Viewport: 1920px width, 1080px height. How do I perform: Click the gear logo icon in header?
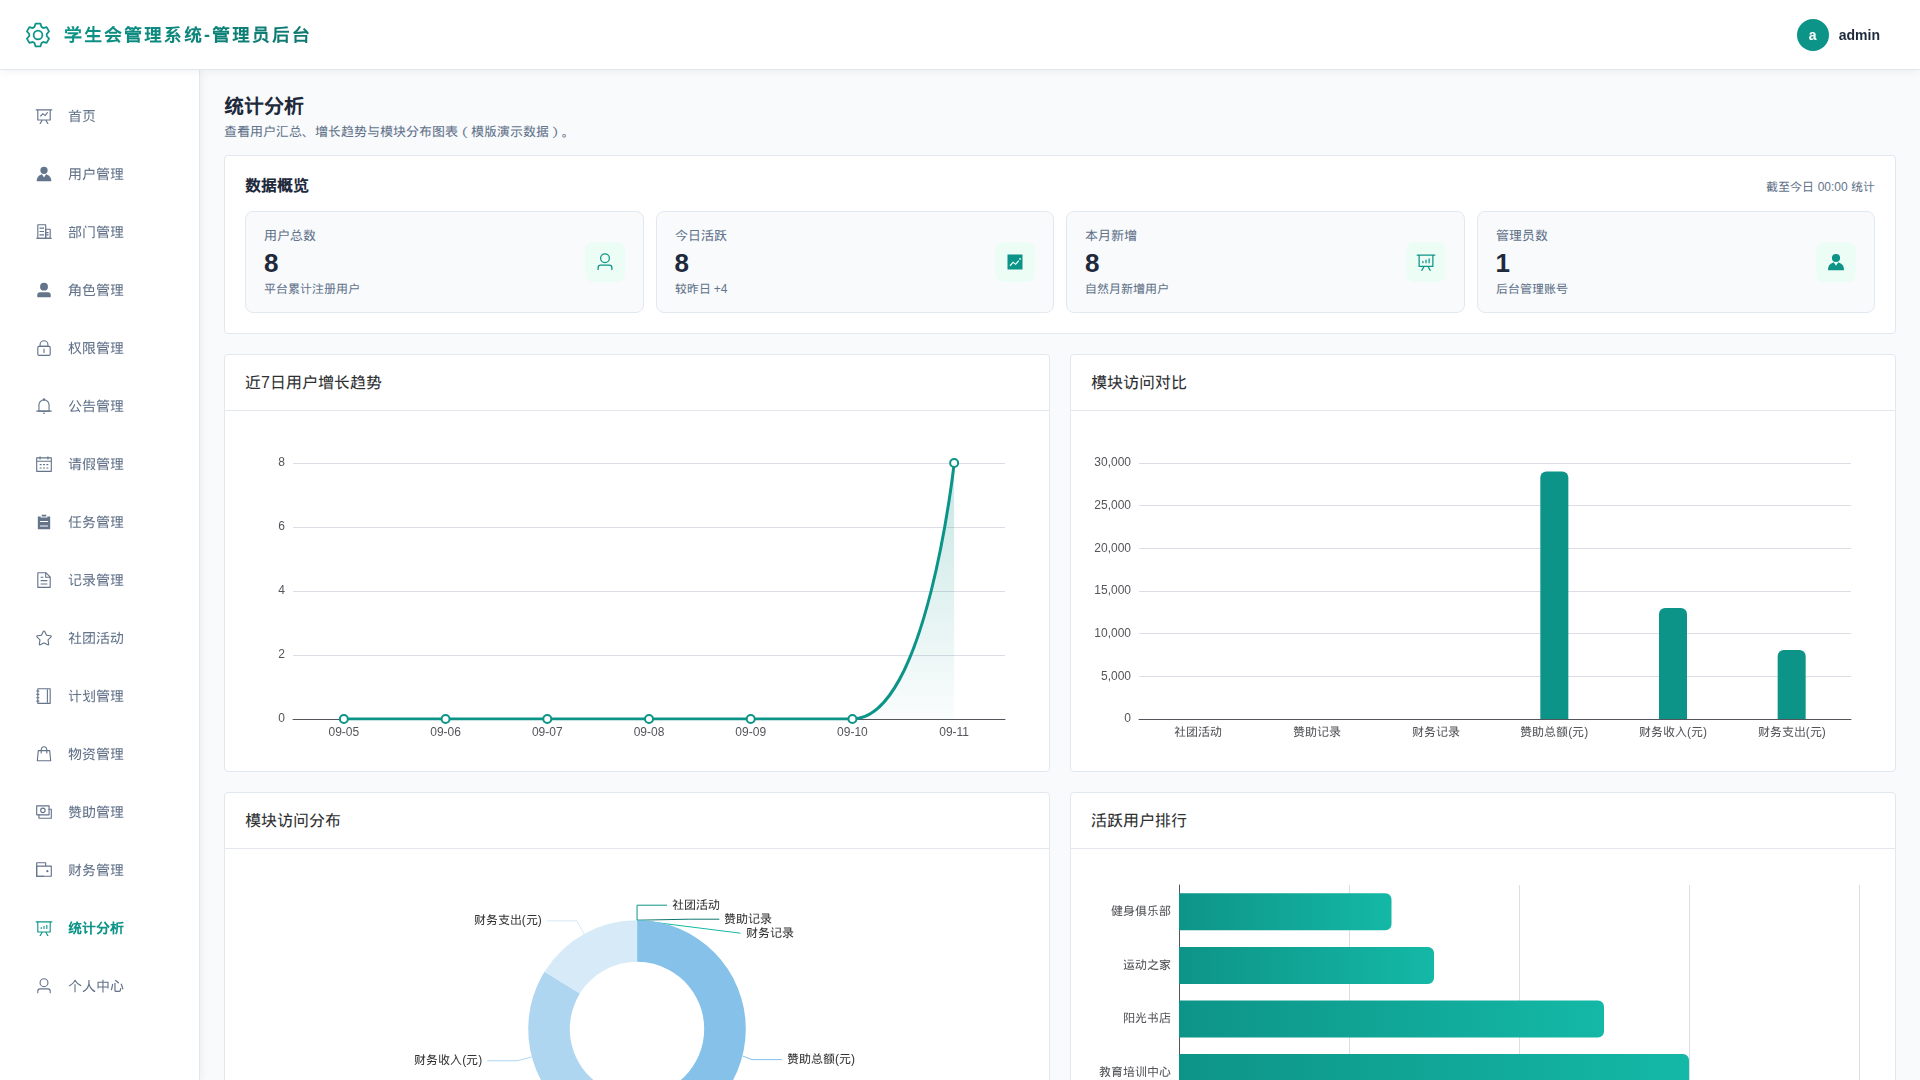(38, 35)
